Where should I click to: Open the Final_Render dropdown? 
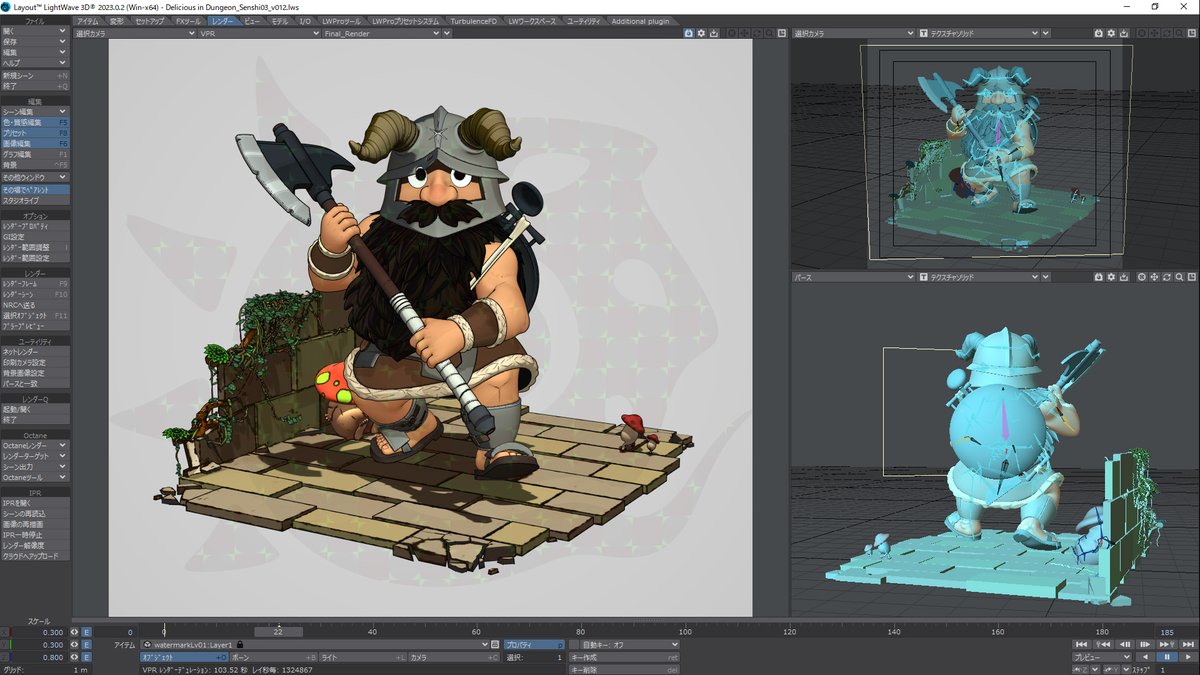[381, 33]
